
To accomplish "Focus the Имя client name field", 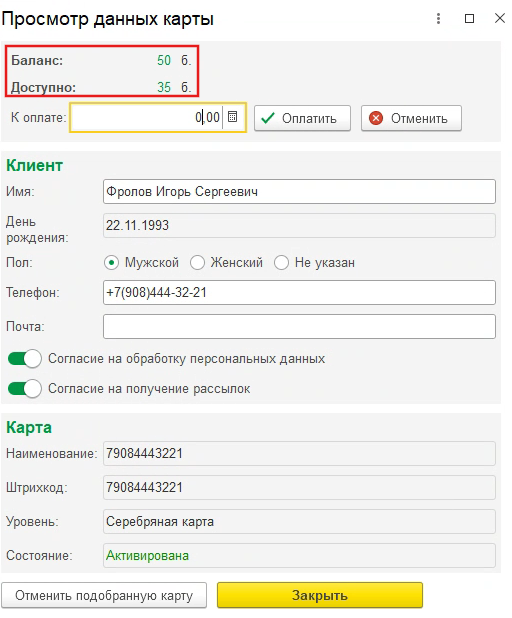I will click(299, 192).
